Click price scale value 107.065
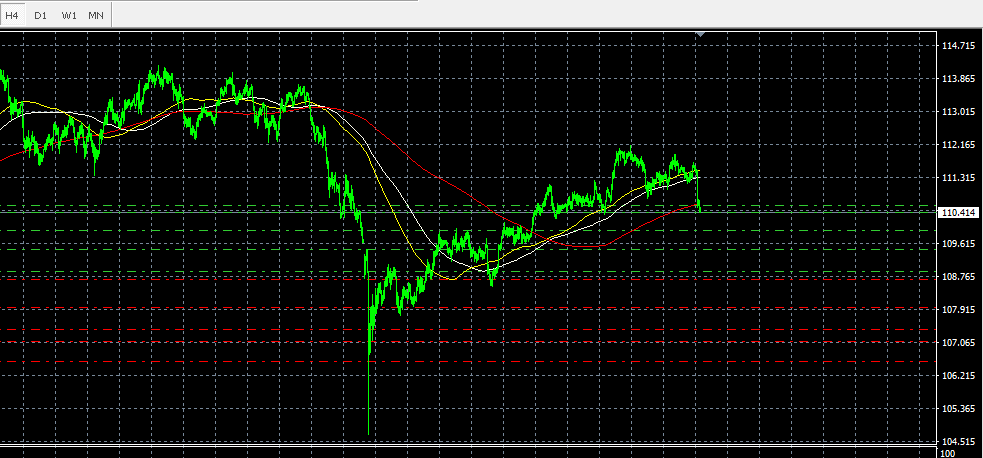 click(x=959, y=343)
